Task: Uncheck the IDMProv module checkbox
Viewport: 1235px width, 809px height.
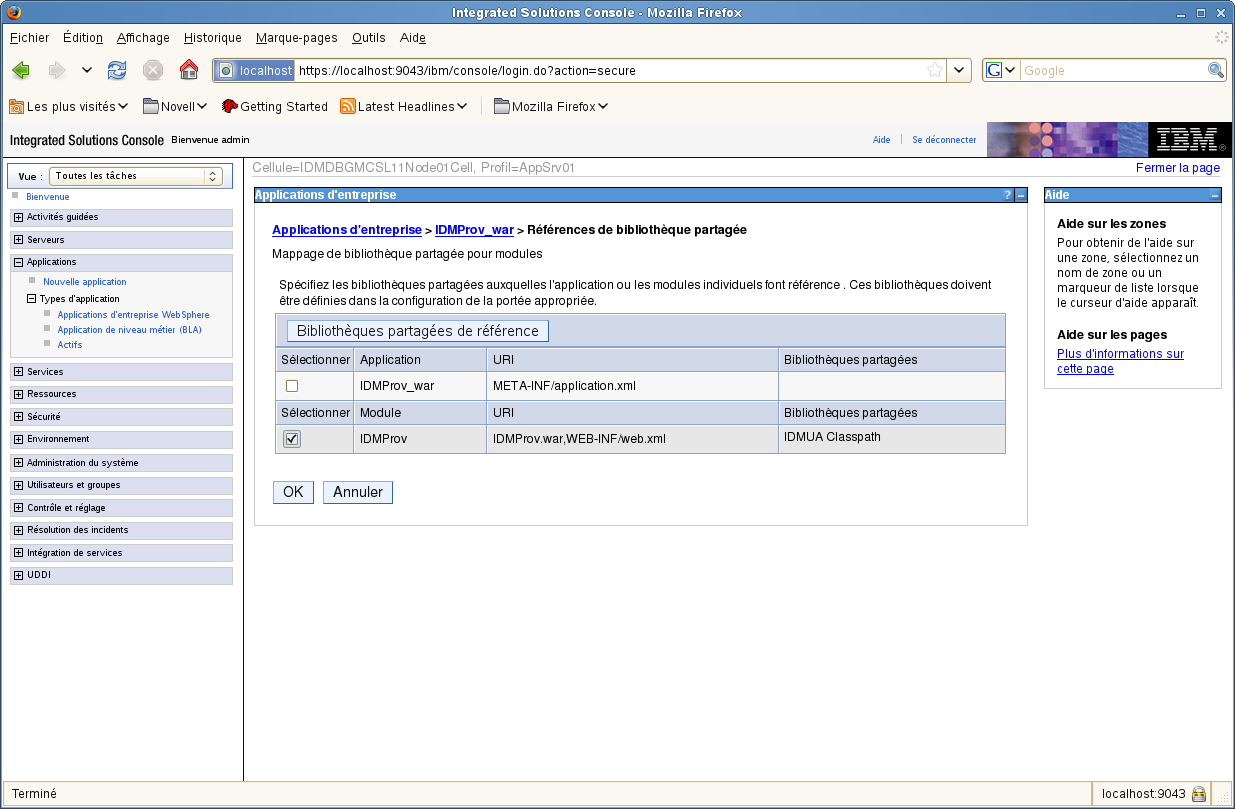Action: coord(292,439)
